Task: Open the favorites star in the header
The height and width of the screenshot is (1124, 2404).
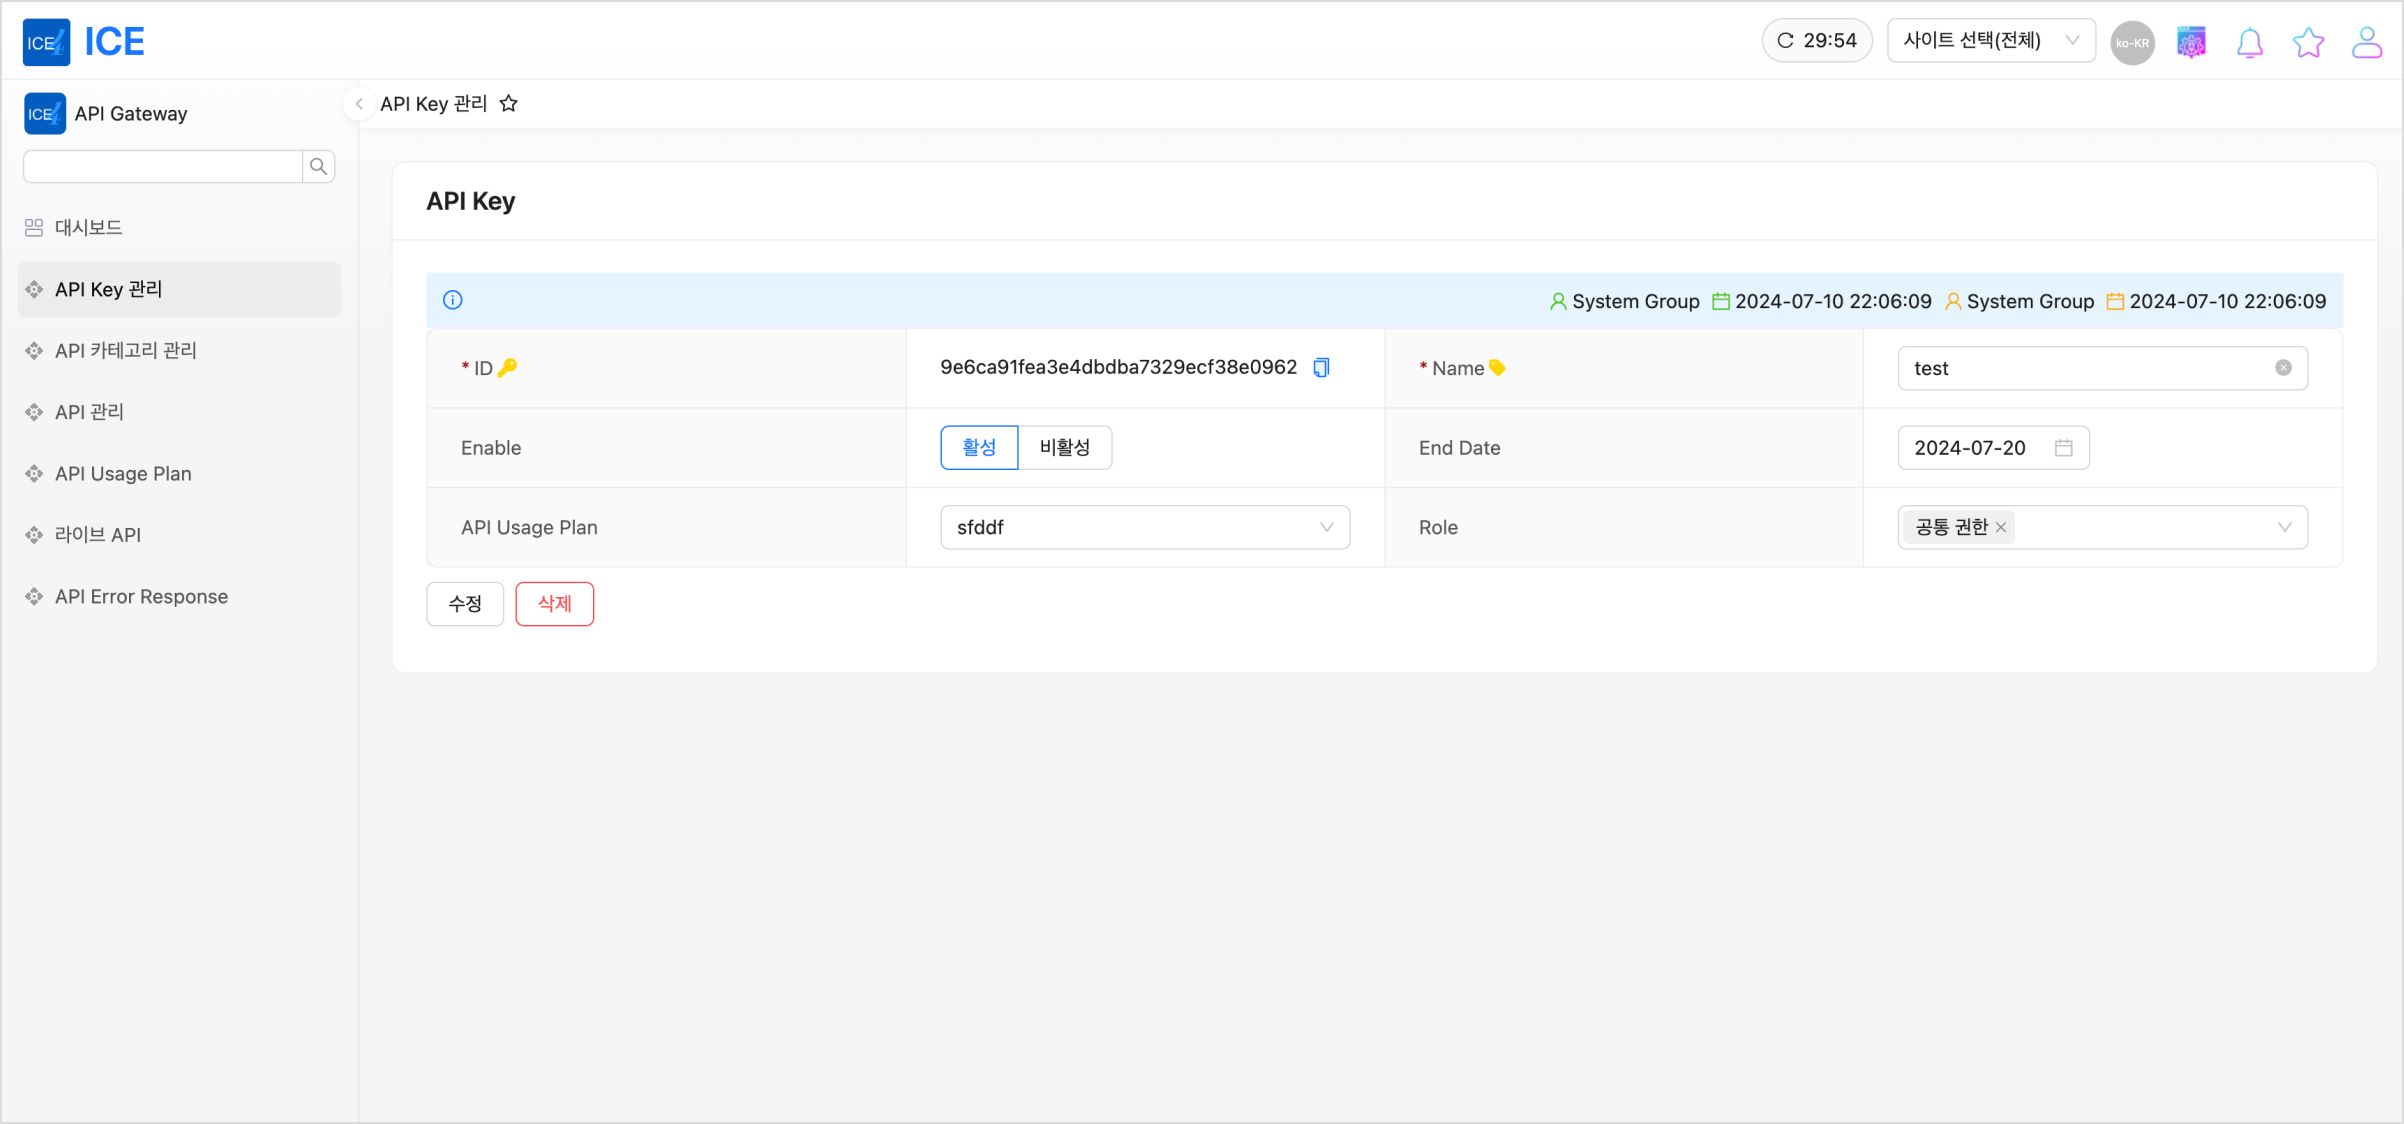Action: pyautogui.click(x=2308, y=43)
